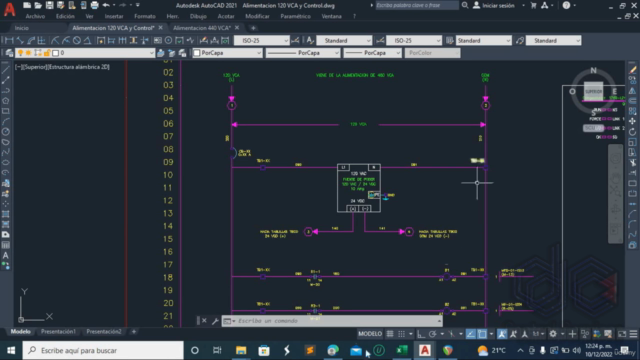This screenshot has width=640, height=360.
Task: Click the color swatch in PorCapa color box
Action: 197,53
